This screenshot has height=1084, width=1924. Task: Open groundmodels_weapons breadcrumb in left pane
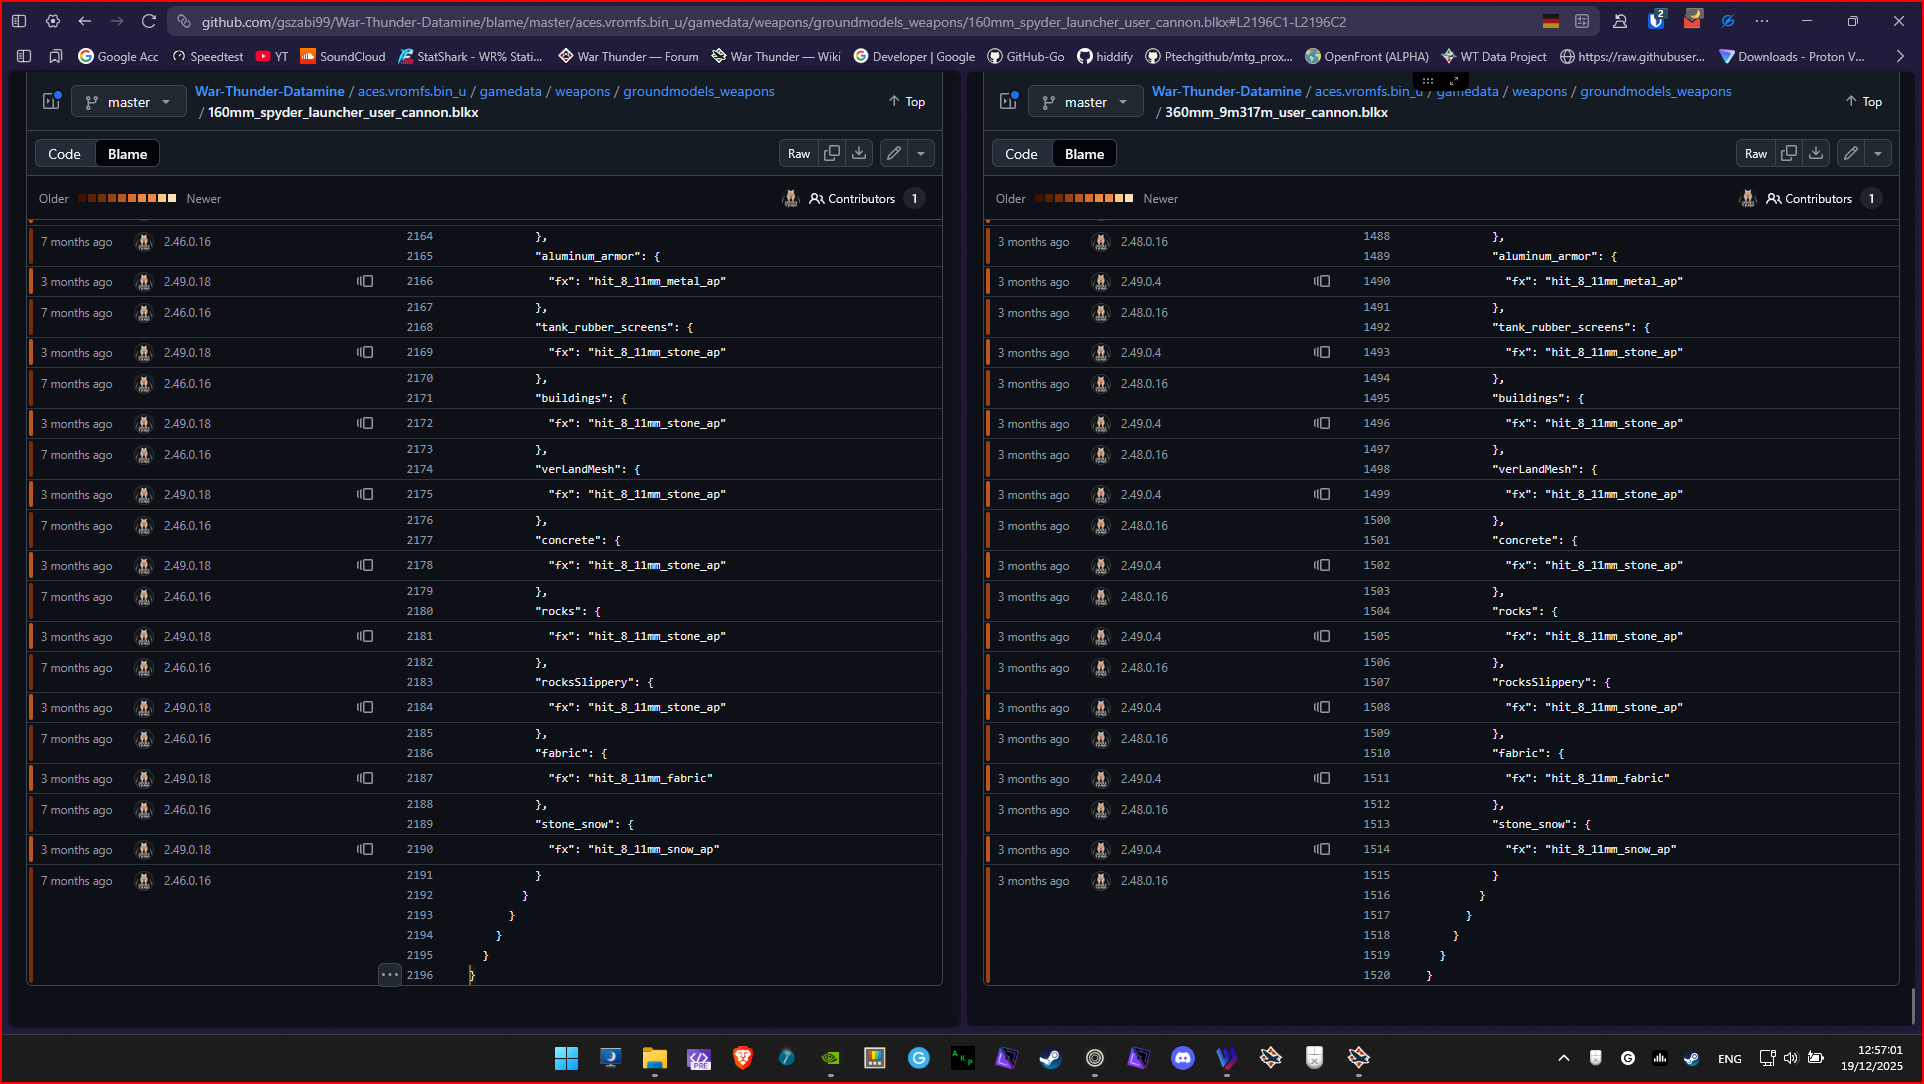pos(698,91)
